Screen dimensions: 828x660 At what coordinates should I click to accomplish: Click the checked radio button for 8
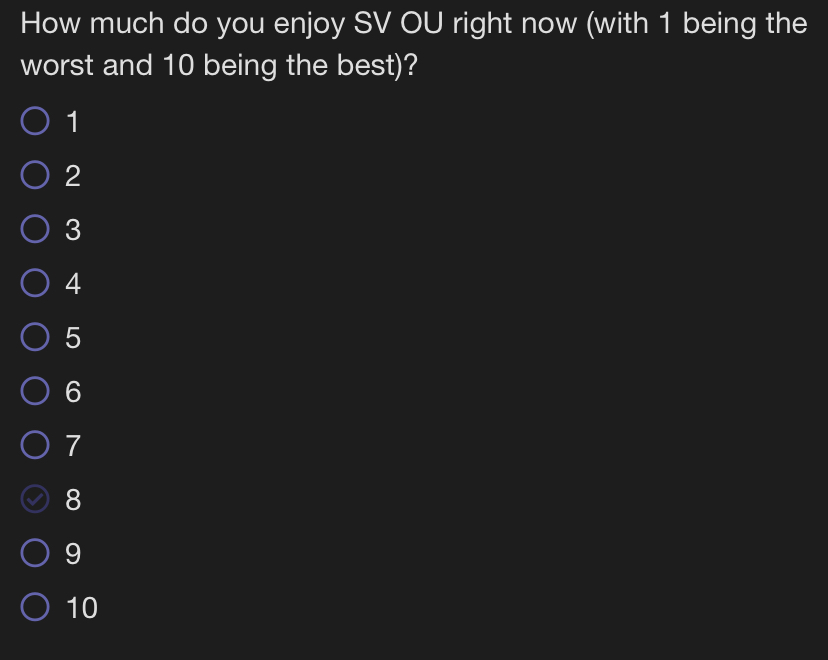pyautogui.click(x=35, y=499)
